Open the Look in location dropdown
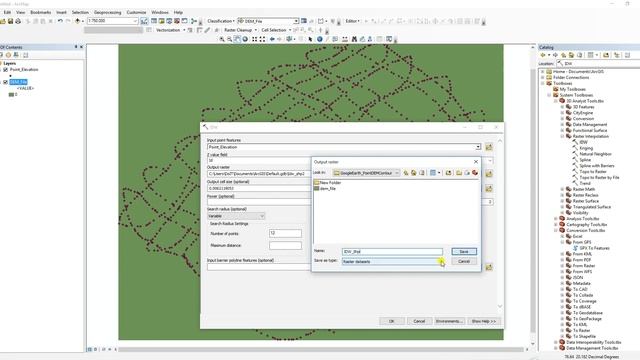Viewport: 640px width, 360px height. (397, 173)
